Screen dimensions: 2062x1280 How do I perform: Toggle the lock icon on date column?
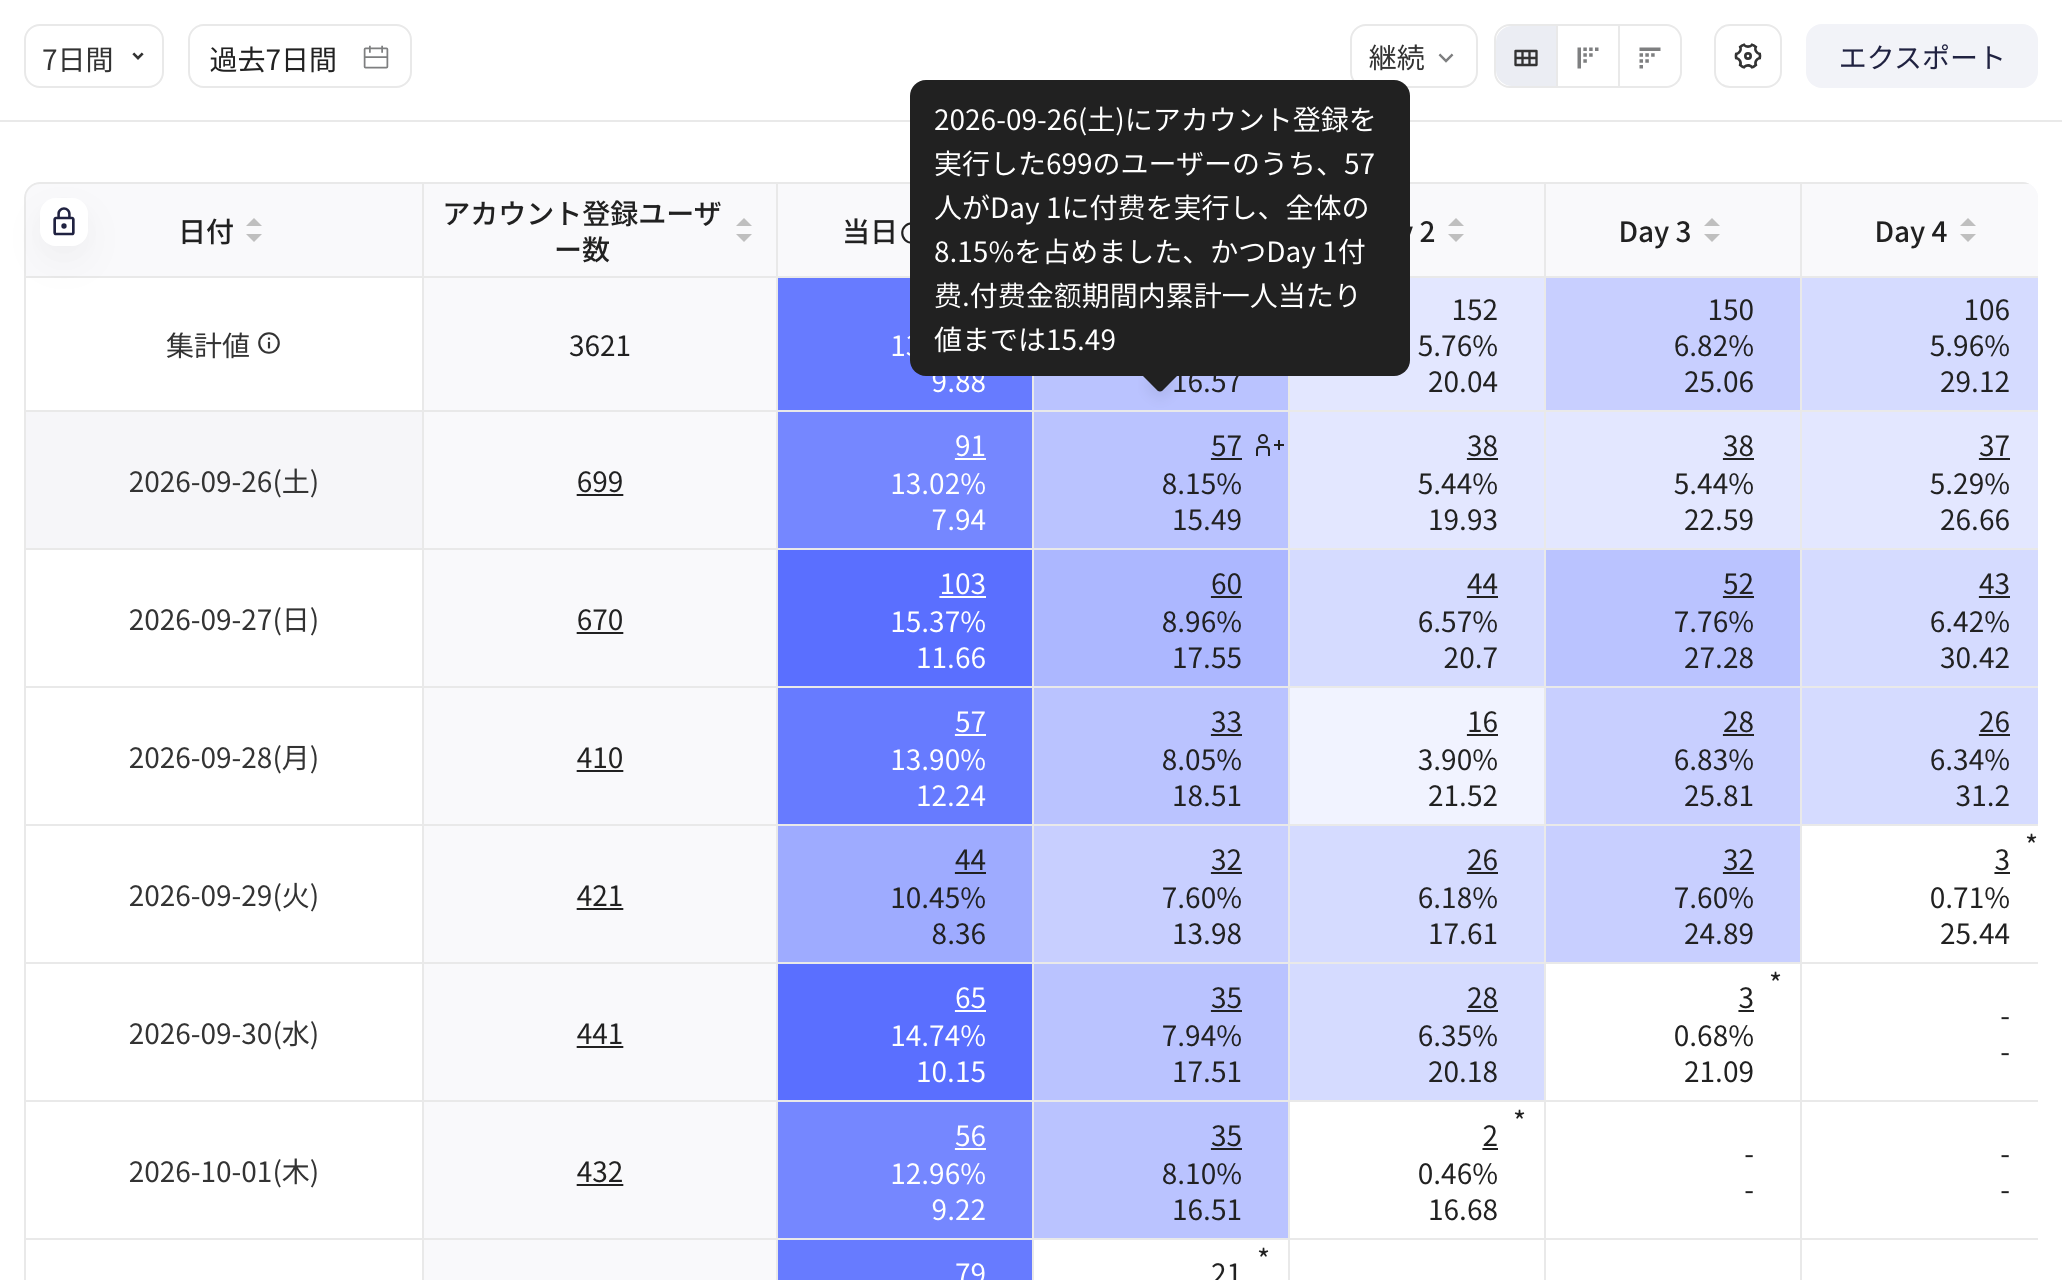[64, 222]
